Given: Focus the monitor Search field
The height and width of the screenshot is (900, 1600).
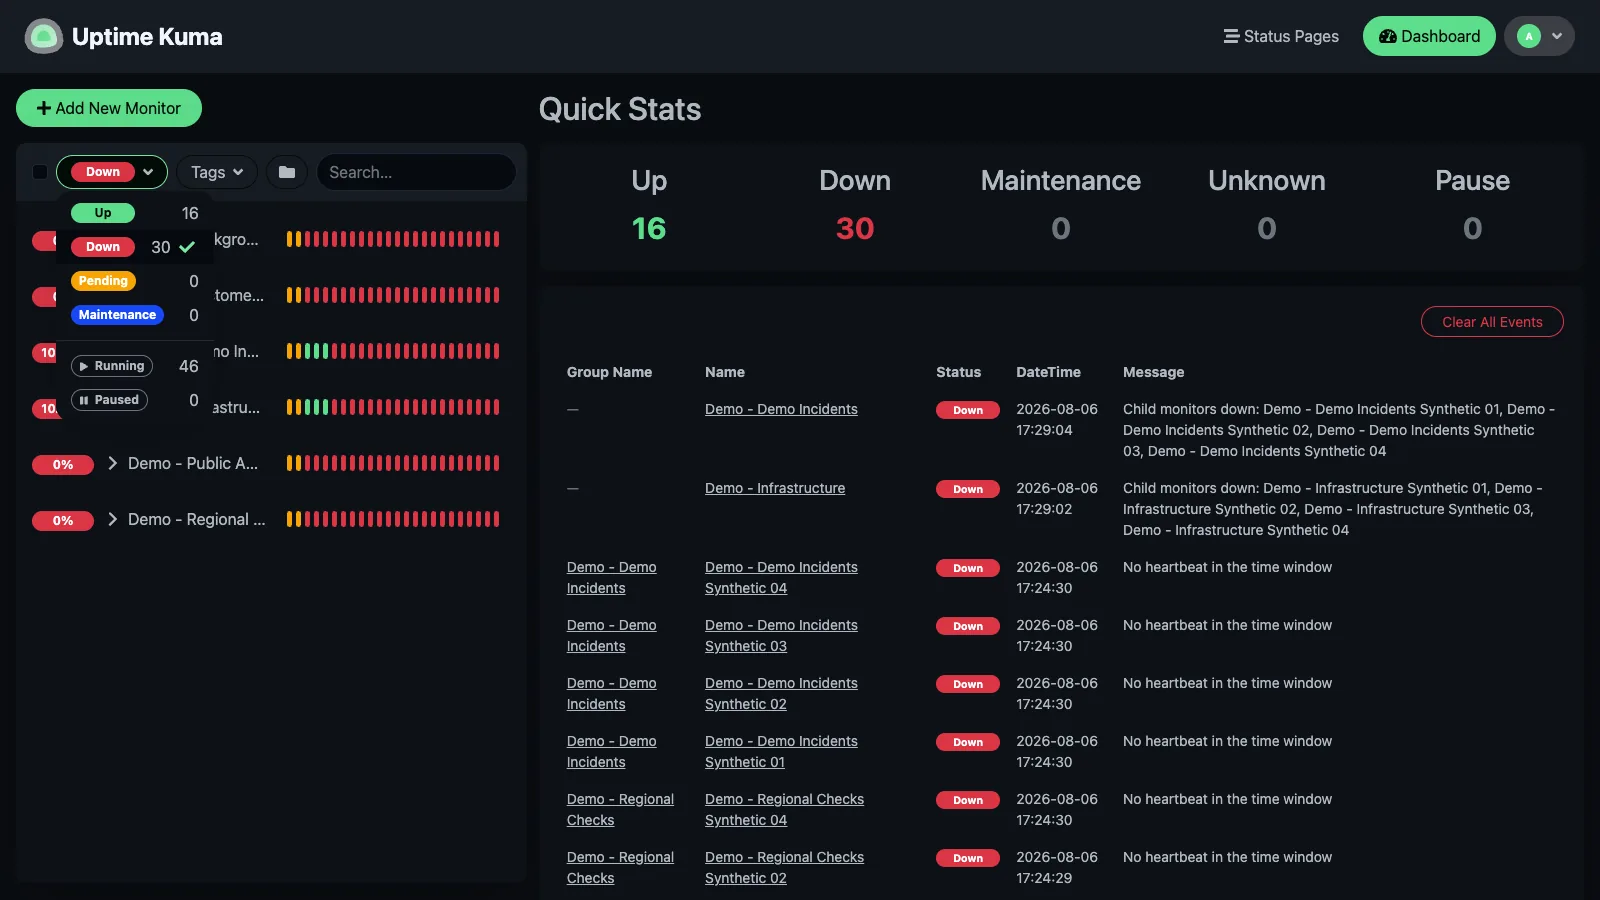Looking at the screenshot, I should pos(416,172).
